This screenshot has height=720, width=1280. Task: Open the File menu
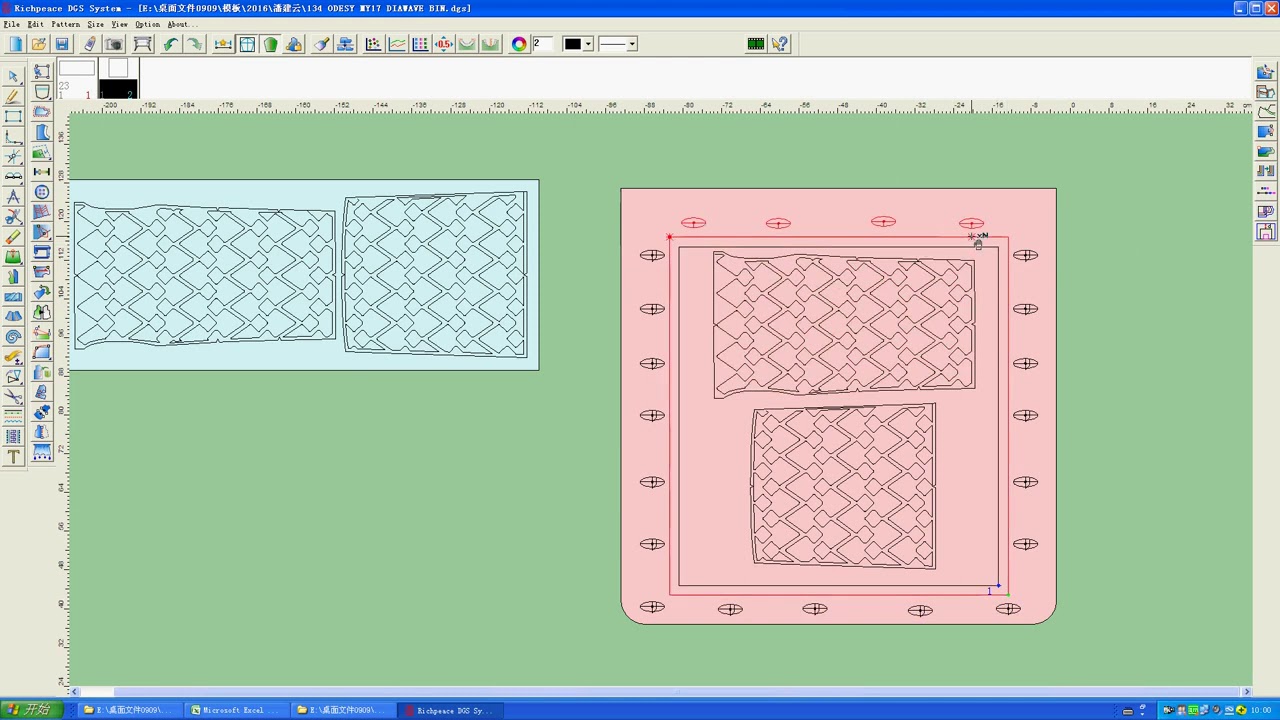(11, 24)
